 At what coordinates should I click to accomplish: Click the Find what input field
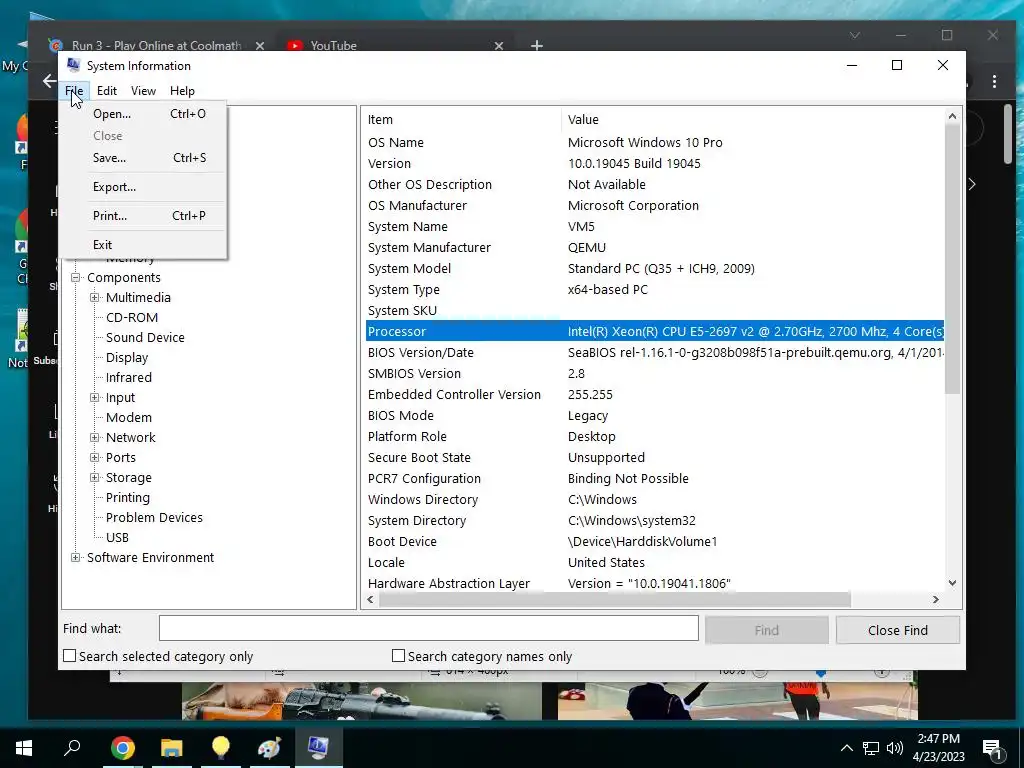[x=428, y=628]
